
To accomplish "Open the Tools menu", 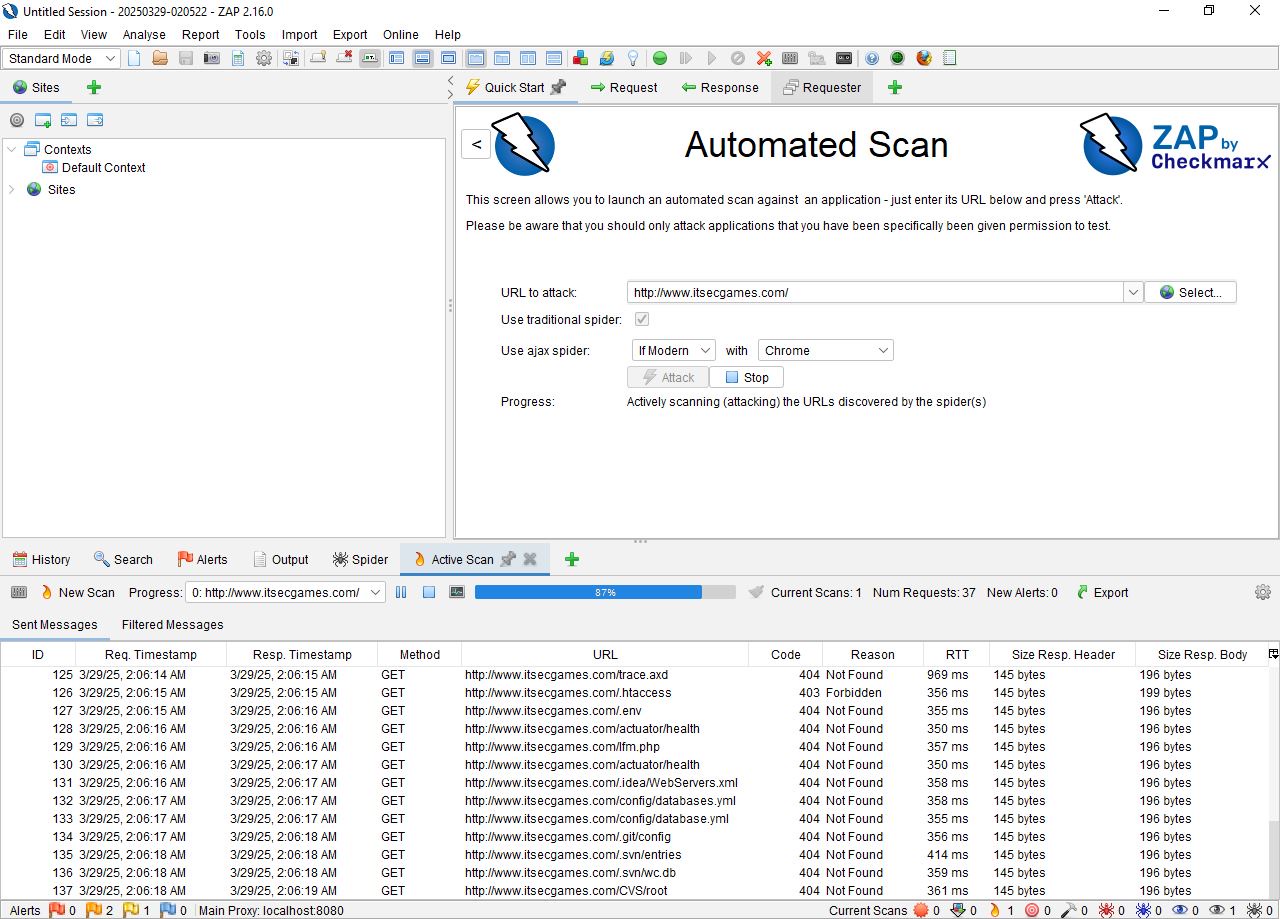I will click(250, 34).
